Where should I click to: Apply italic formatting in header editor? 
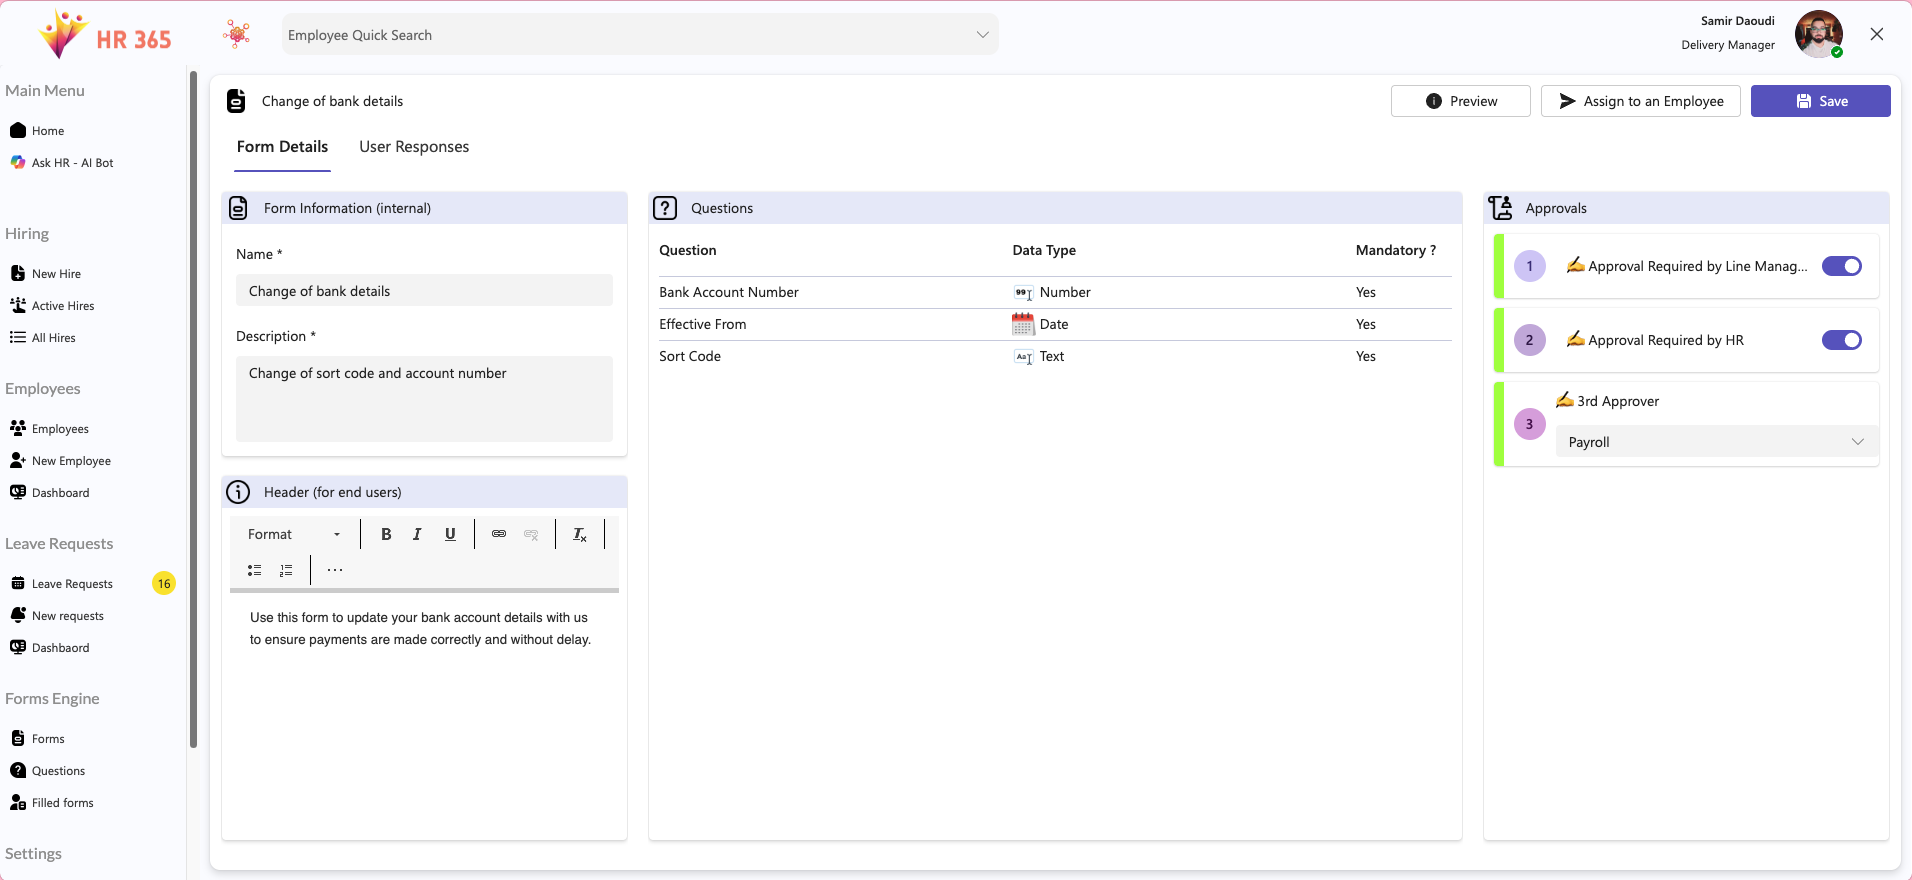point(417,534)
